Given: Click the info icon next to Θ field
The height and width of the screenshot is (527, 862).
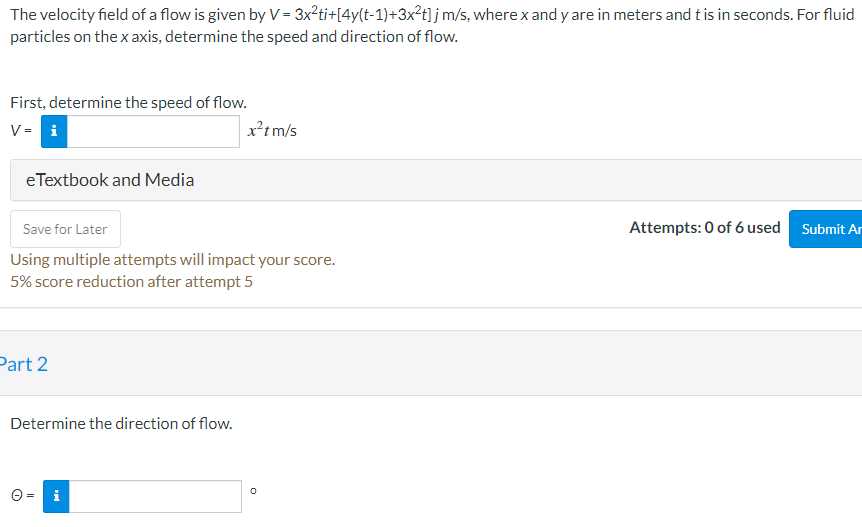Looking at the screenshot, I should [56, 496].
